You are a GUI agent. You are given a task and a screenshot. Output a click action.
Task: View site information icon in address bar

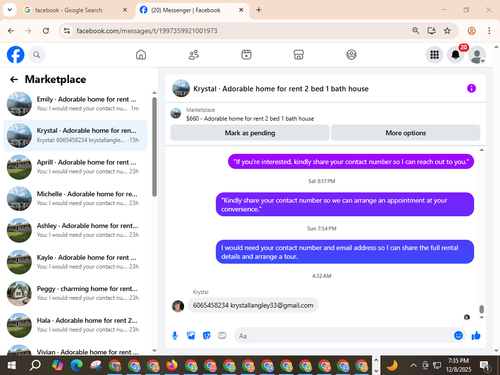point(67,31)
